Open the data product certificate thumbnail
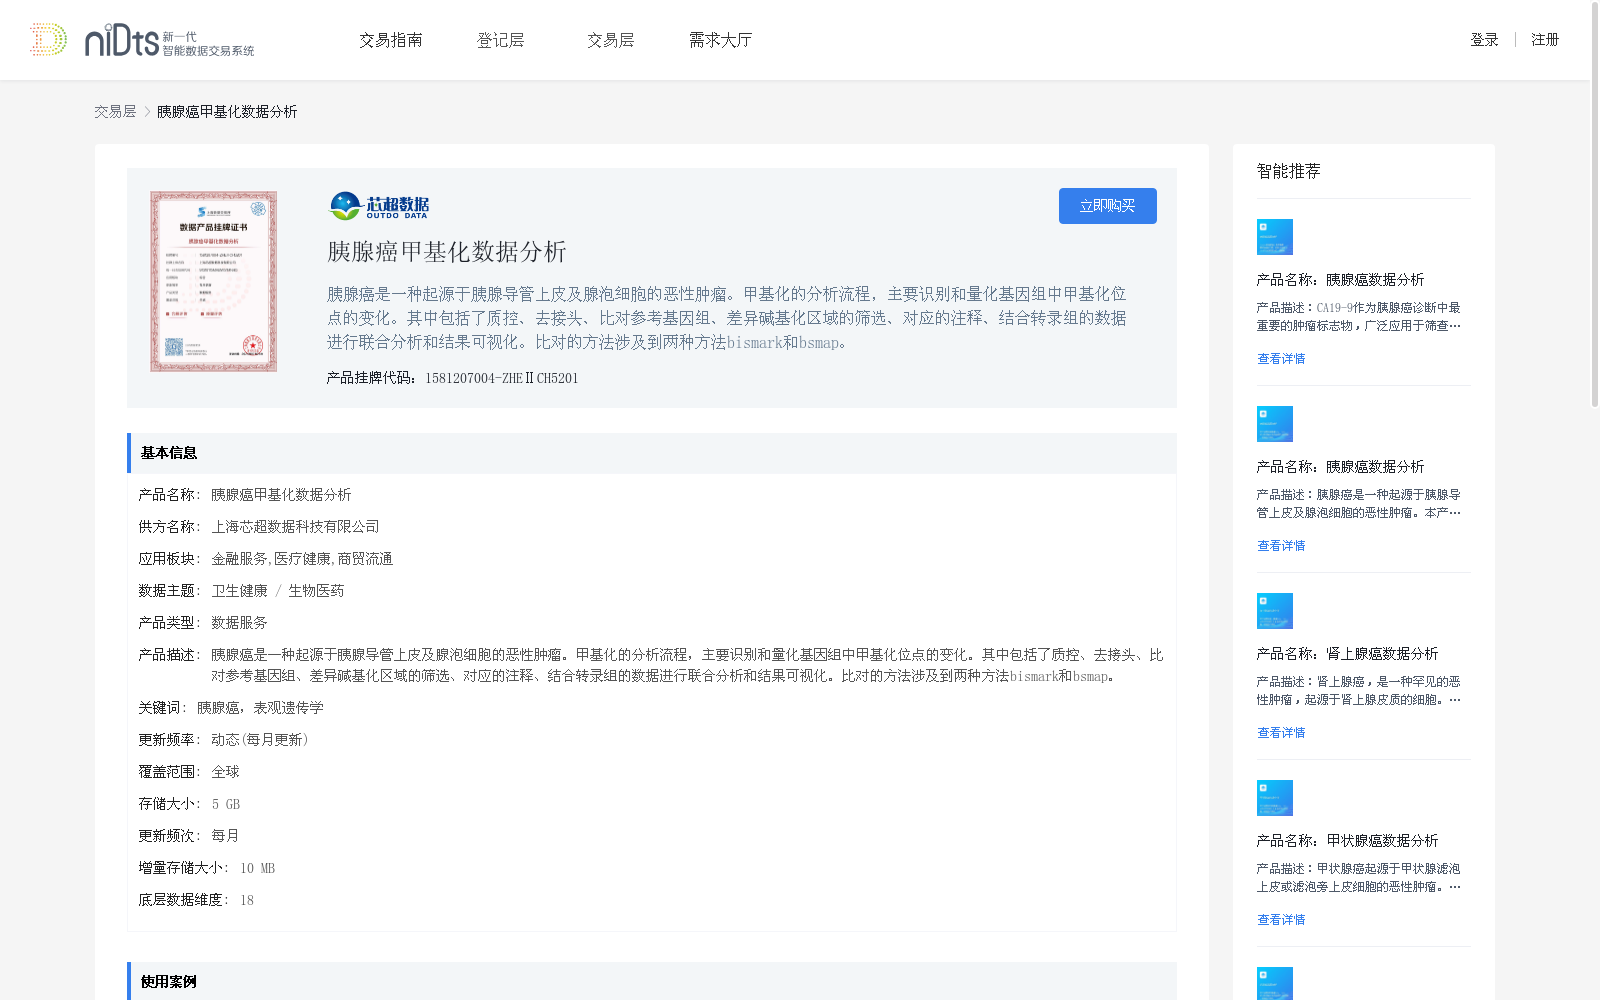The height and width of the screenshot is (1000, 1600). click(x=214, y=282)
